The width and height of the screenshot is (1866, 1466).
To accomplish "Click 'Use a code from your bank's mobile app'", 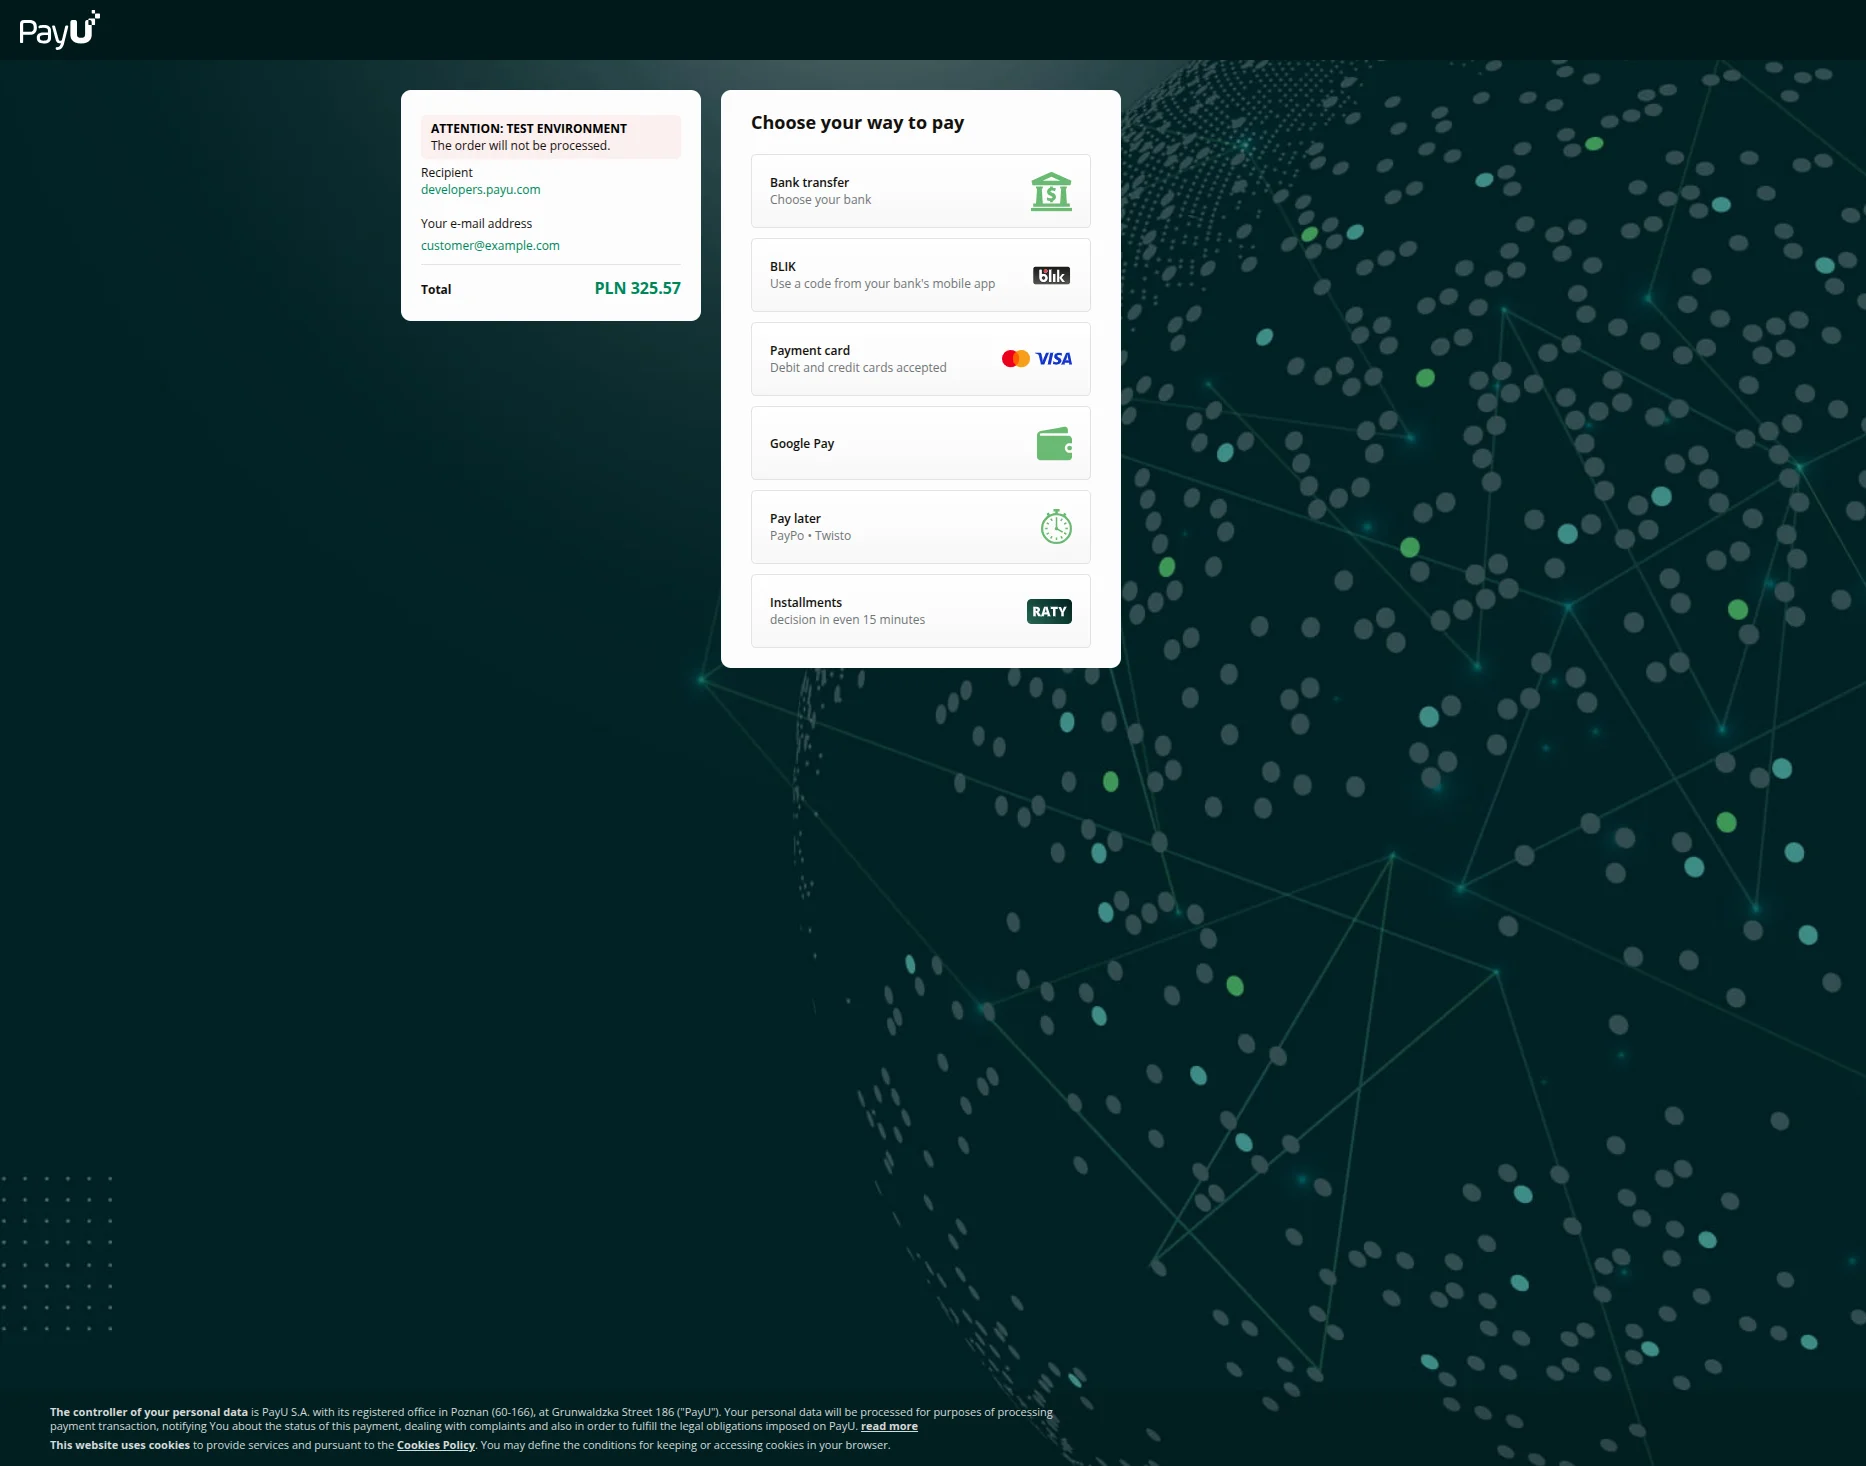I will [882, 284].
